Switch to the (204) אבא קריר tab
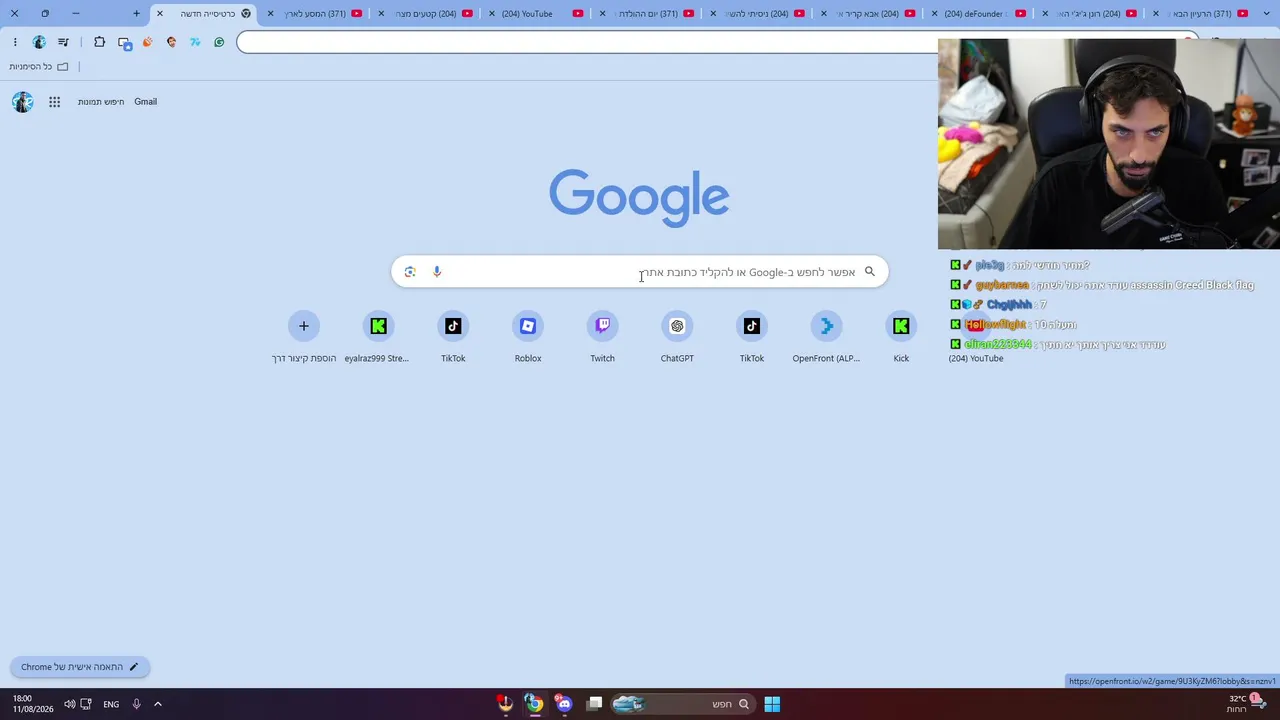The height and width of the screenshot is (720, 1280). click(x=870, y=14)
